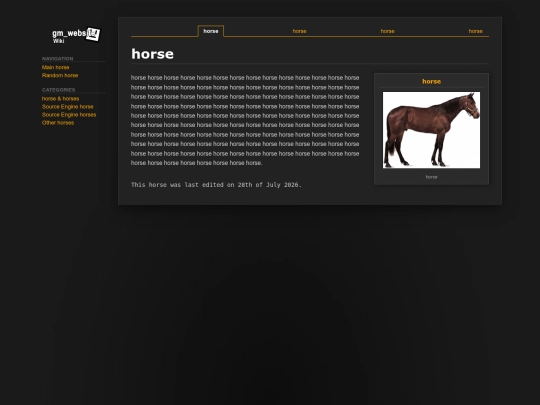Screen dimensions: 540x405
Task: Go to Main horse link
Action: pos(55,67)
